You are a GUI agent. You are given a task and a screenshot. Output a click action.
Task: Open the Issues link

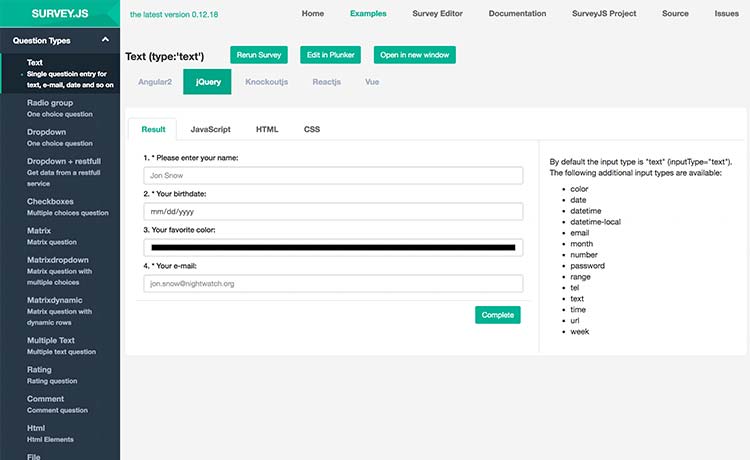point(727,13)
